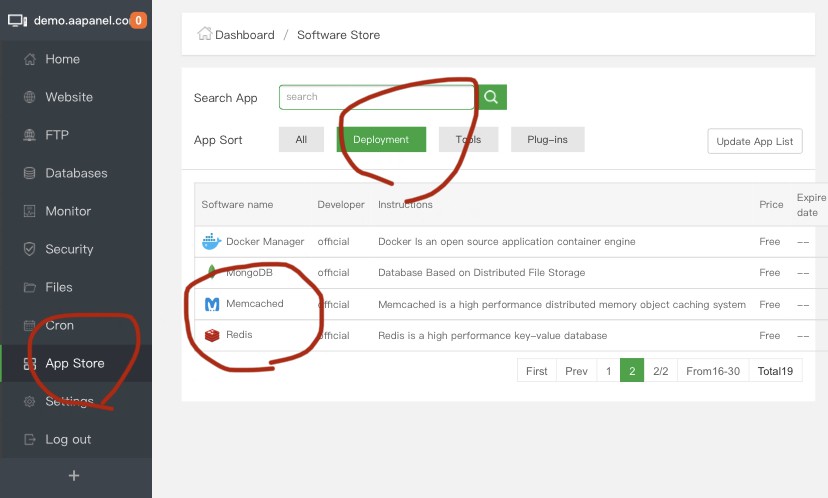828x498 pixels.
Task: Click the Dashboard home breadcrumb icon
Action: coord(204,34)
